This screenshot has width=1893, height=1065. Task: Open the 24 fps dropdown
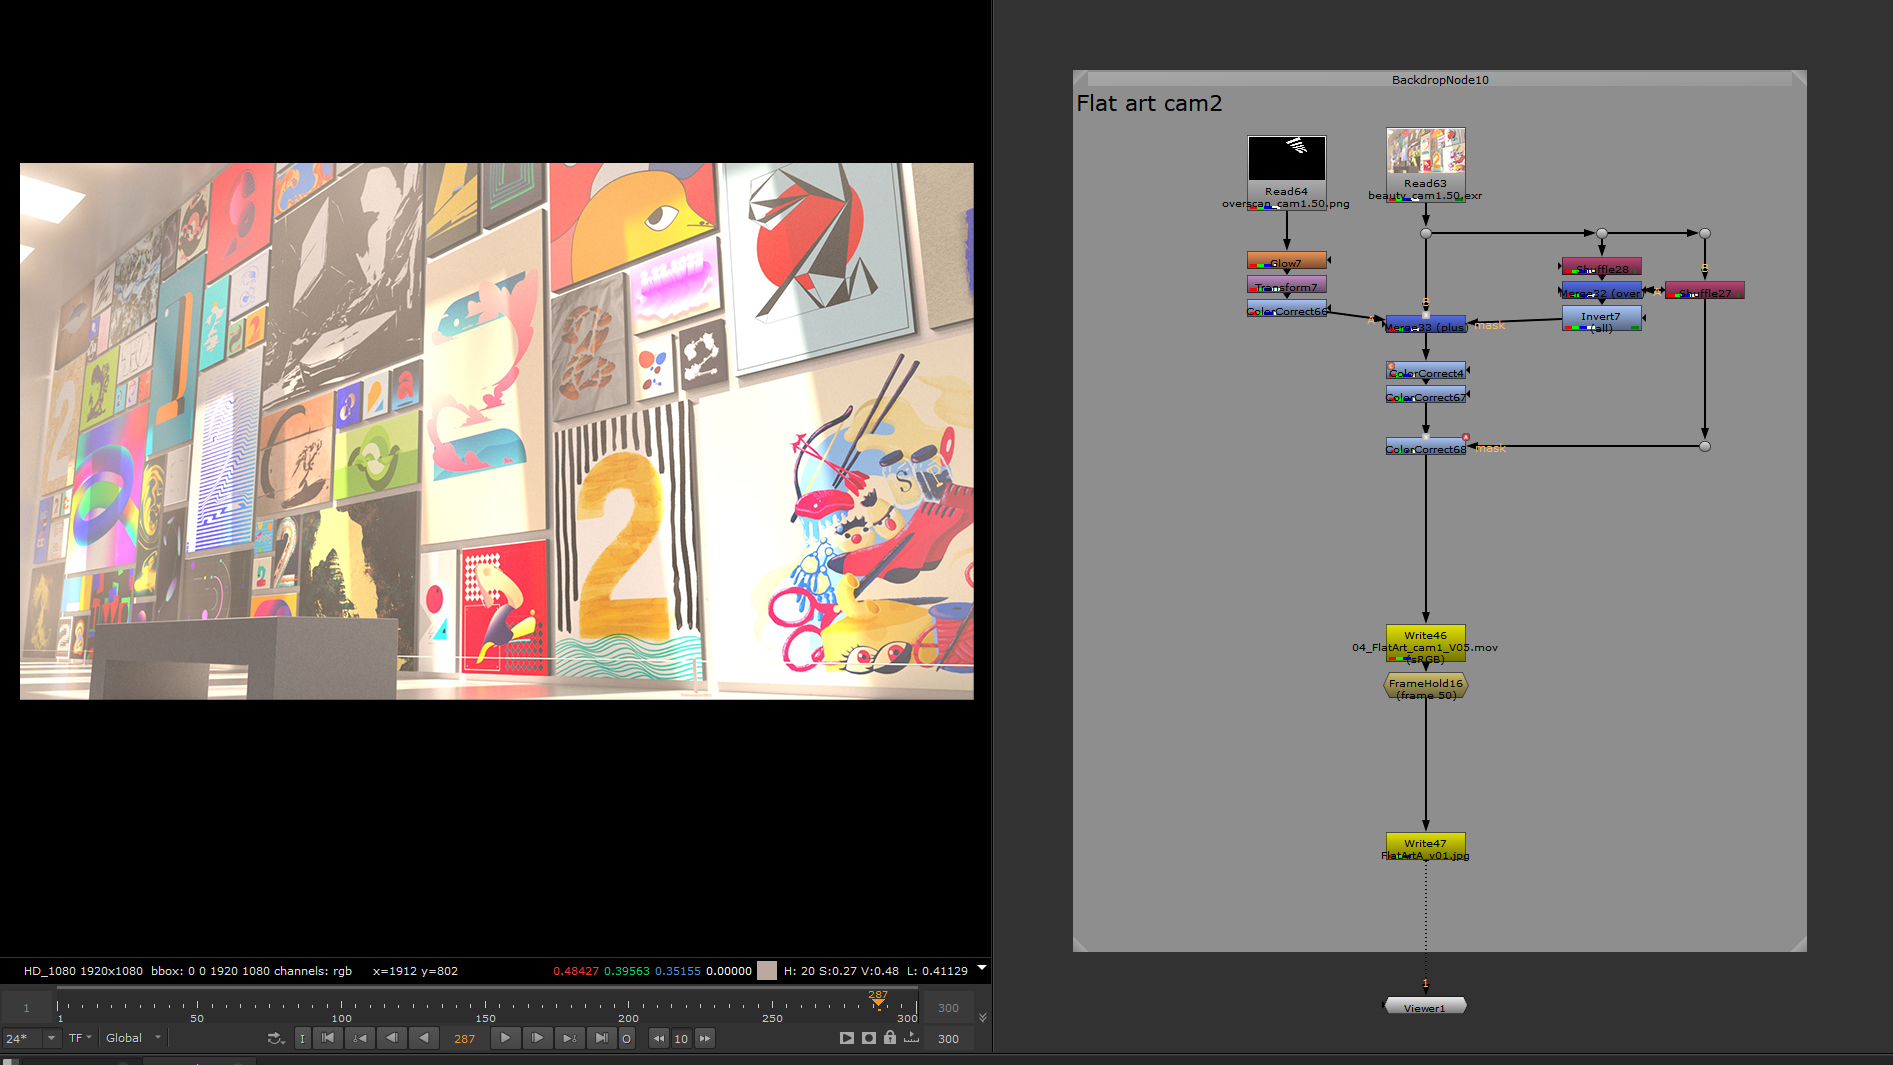pos(31,1038)
